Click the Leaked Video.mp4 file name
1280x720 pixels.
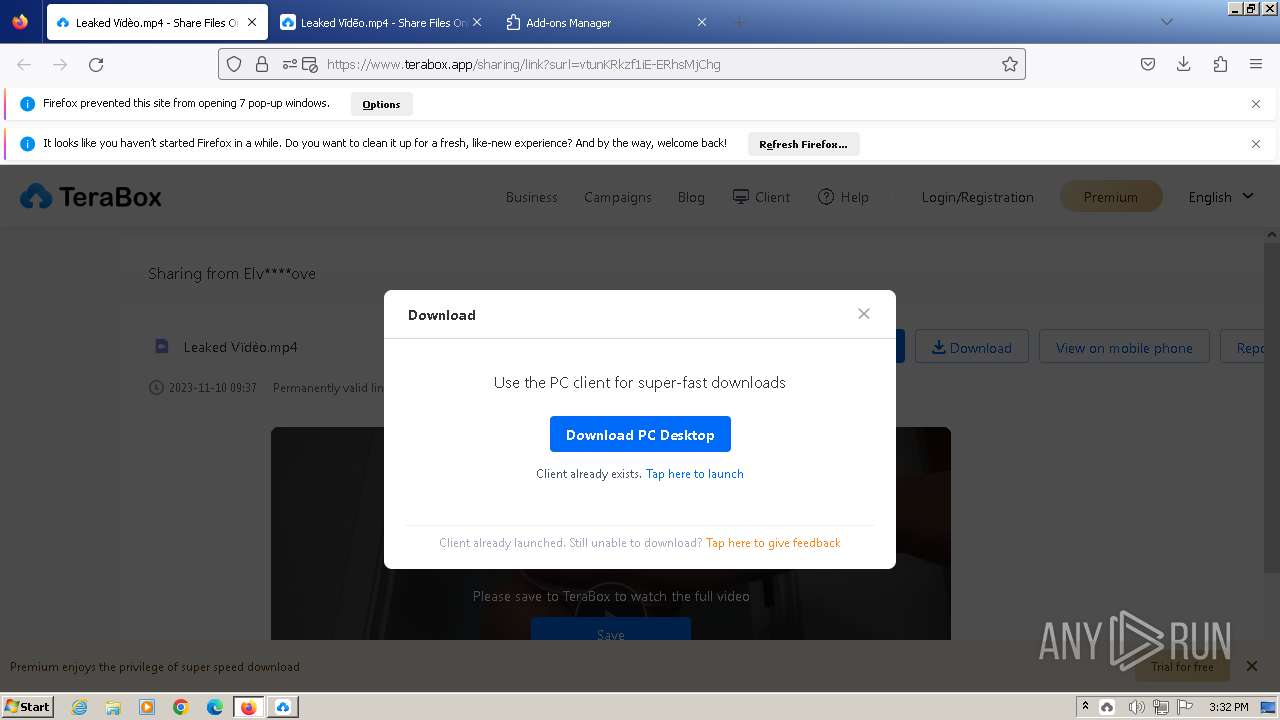[x=240, y=347]
